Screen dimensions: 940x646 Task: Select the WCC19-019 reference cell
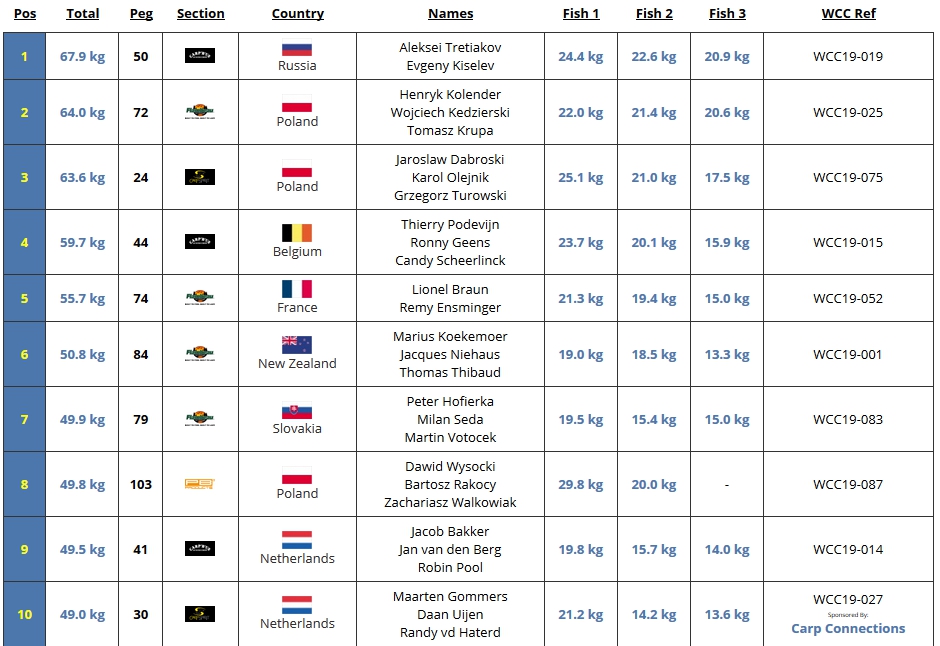848,56
